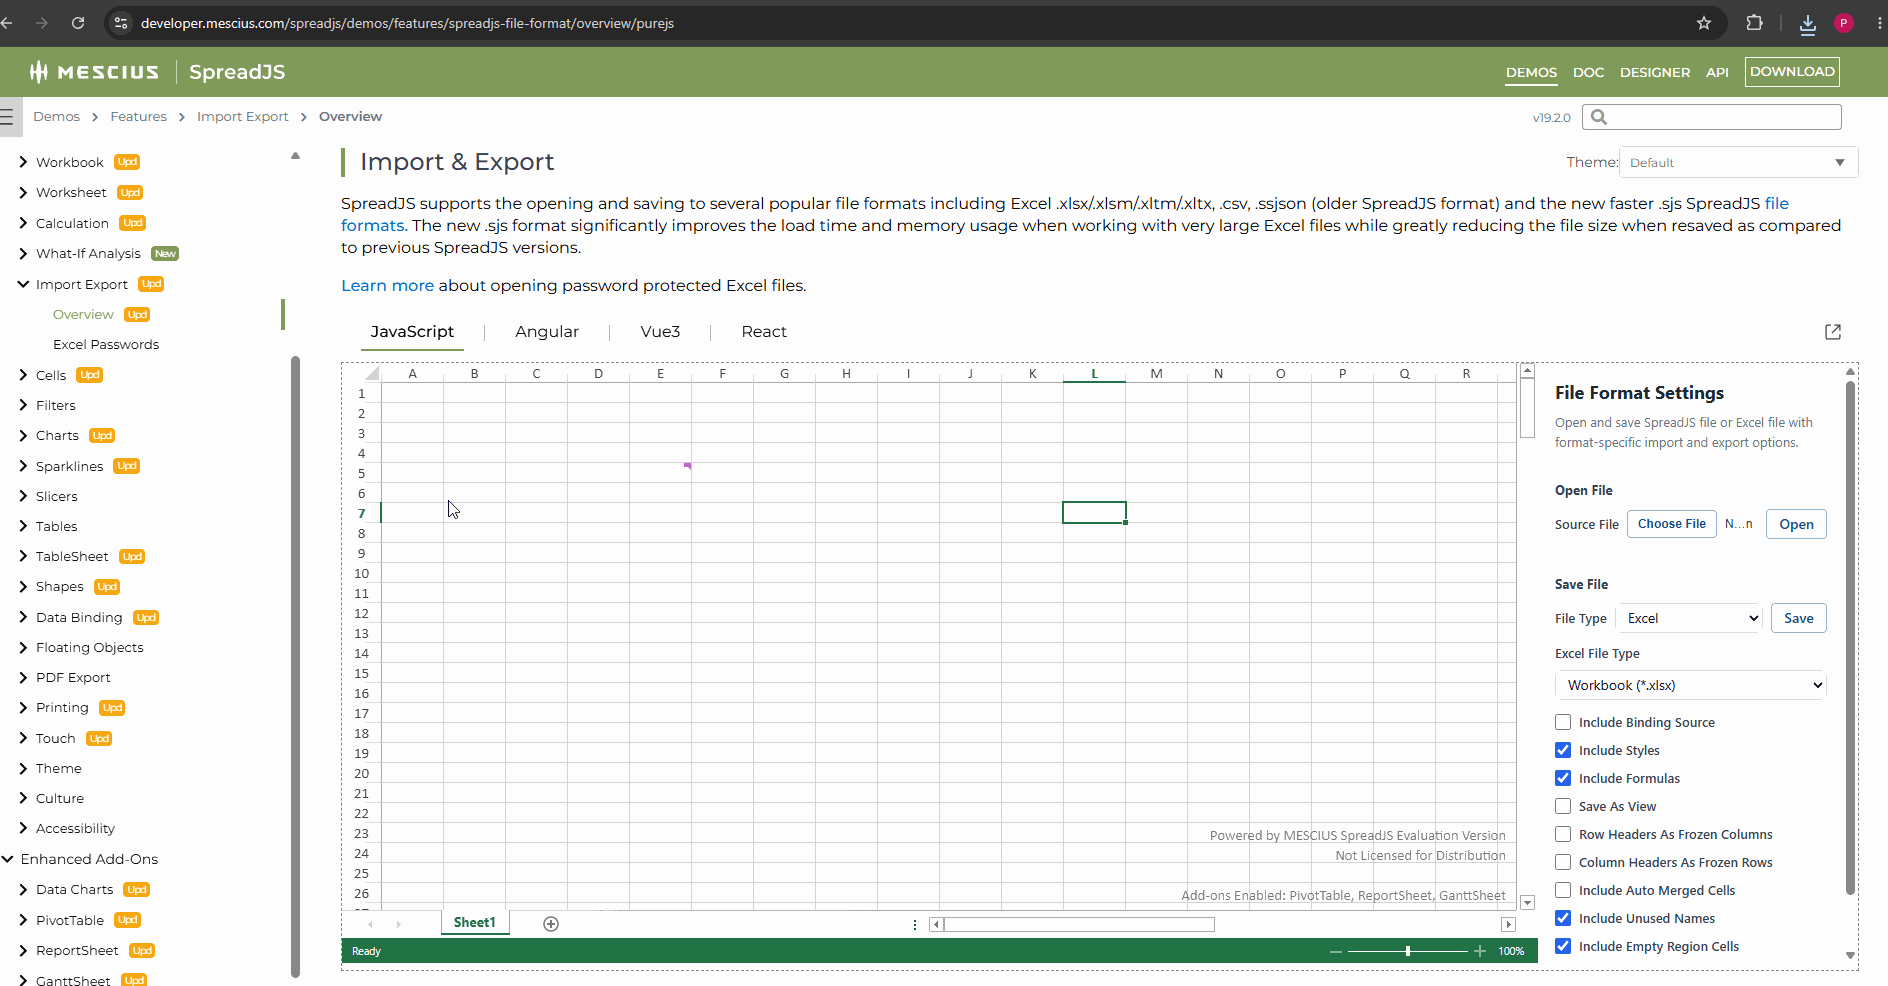Click the Open file button

[1796, 524]
